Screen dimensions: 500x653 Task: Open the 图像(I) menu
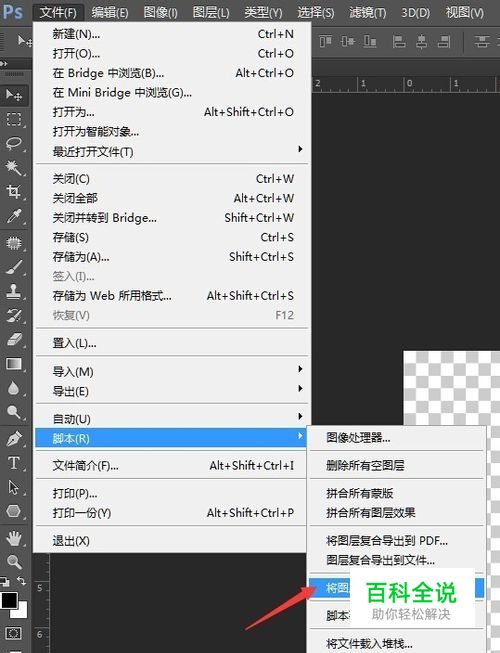[x=160, y=12]
